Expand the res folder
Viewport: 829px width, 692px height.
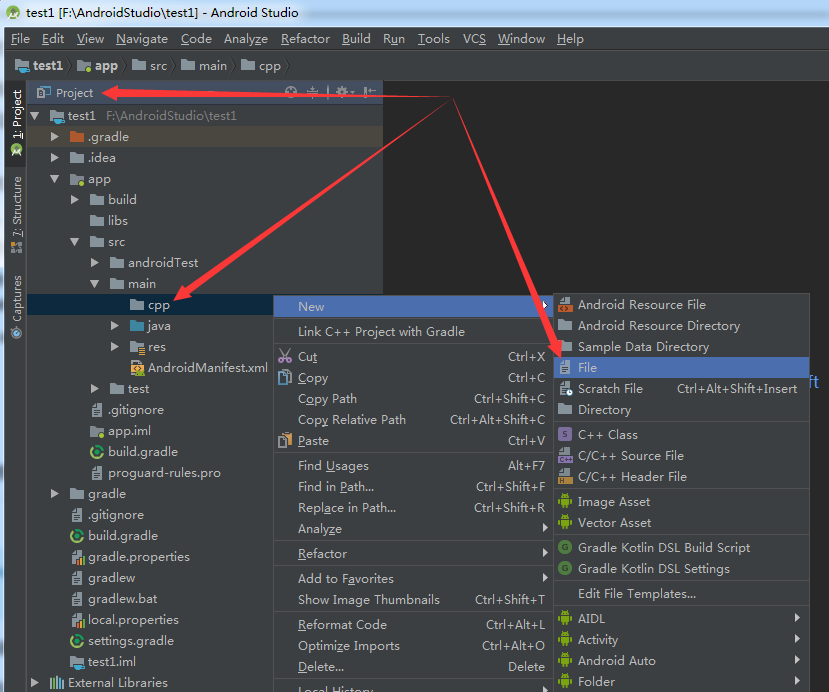click(x=115, y=347)
